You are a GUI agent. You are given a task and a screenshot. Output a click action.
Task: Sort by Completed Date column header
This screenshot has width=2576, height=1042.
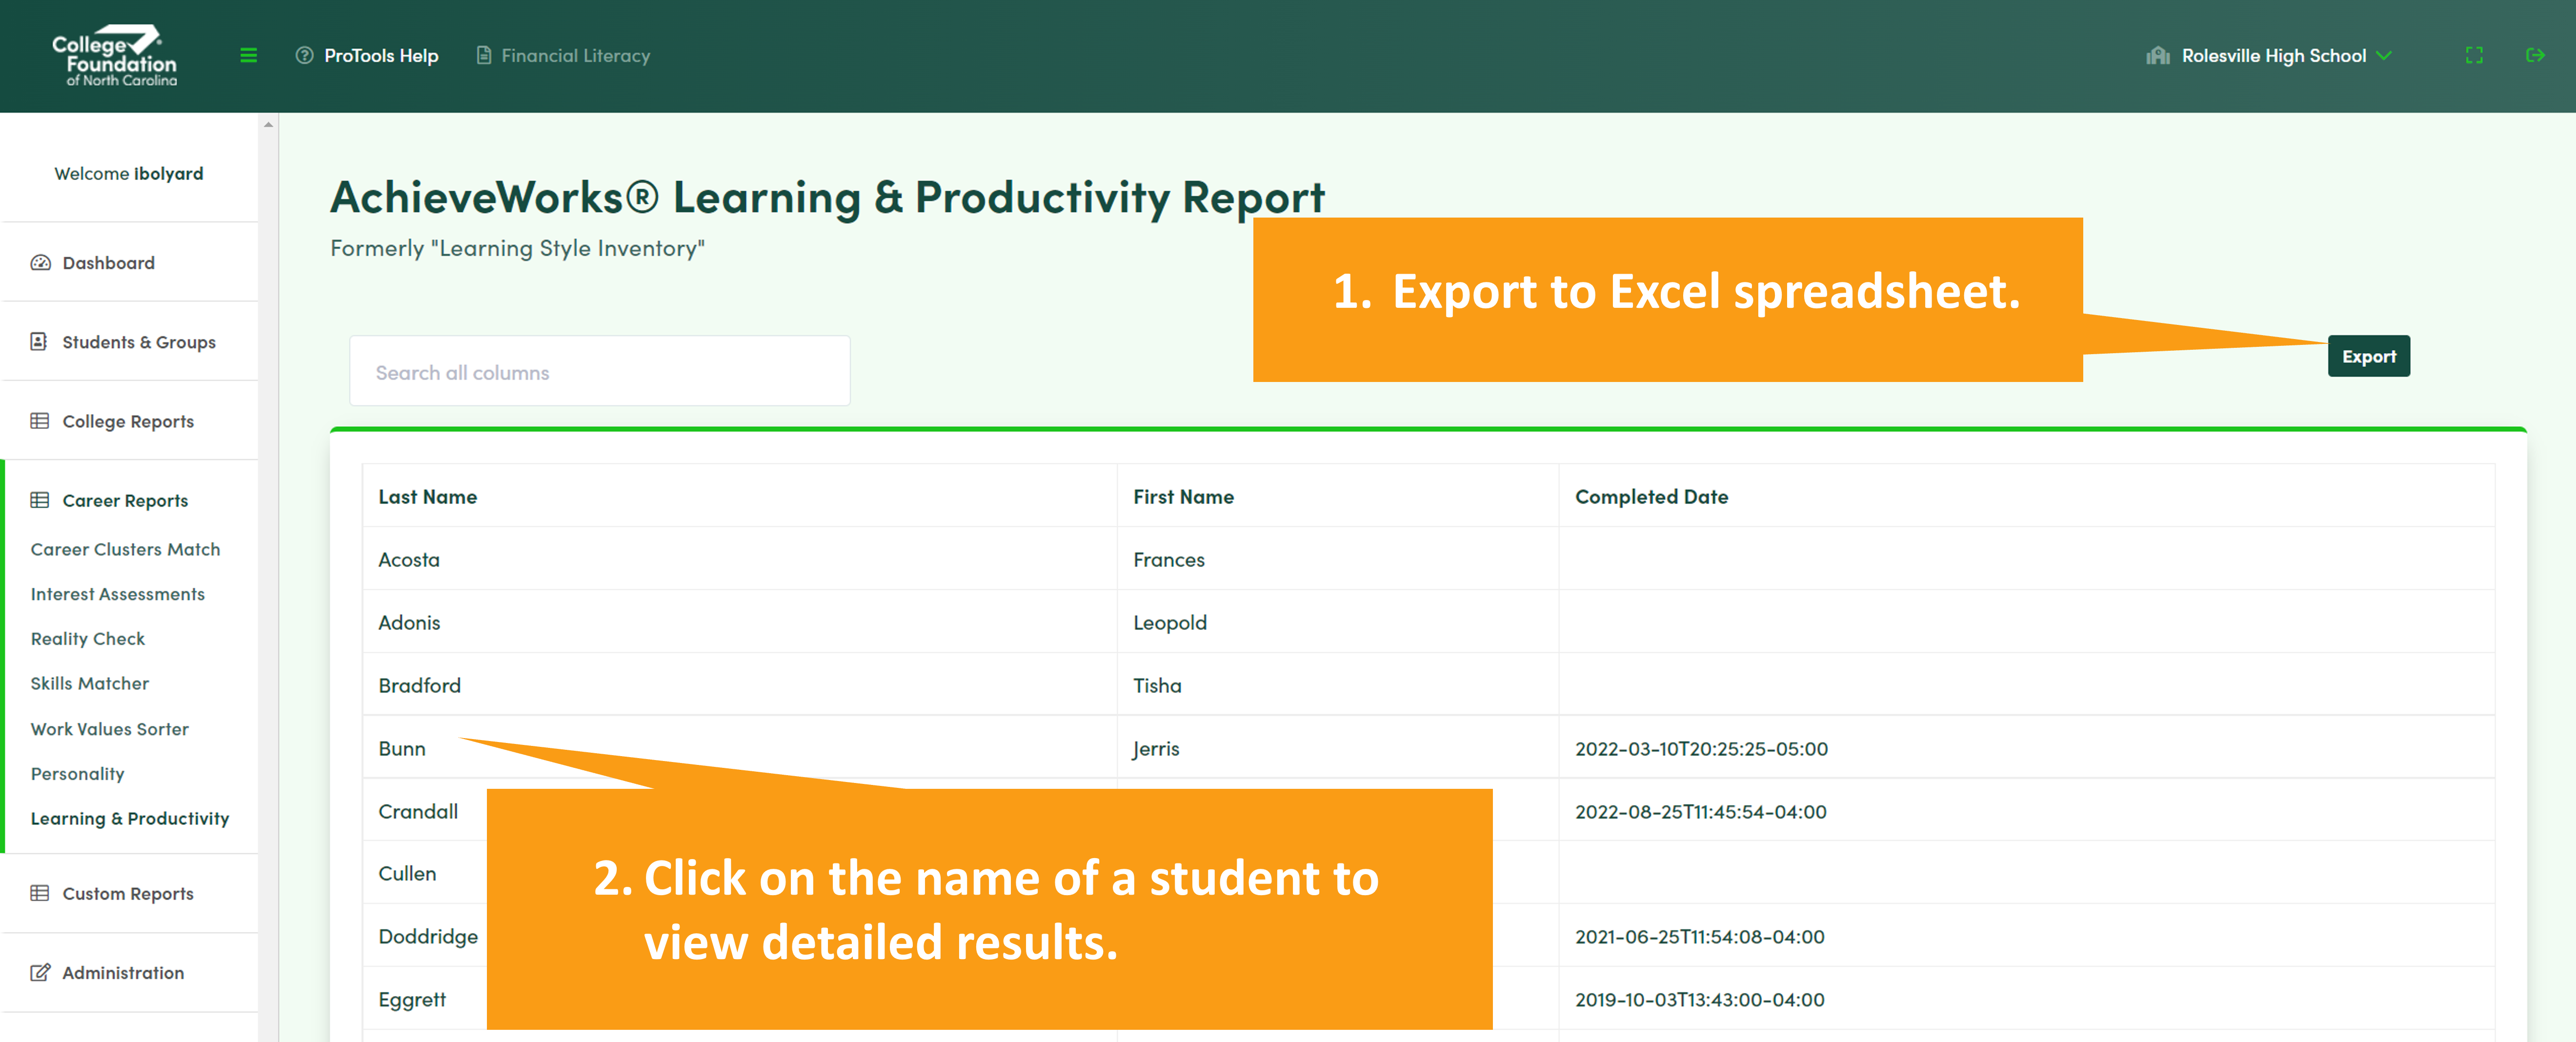pyautogui.click(x=1651, y=497)
